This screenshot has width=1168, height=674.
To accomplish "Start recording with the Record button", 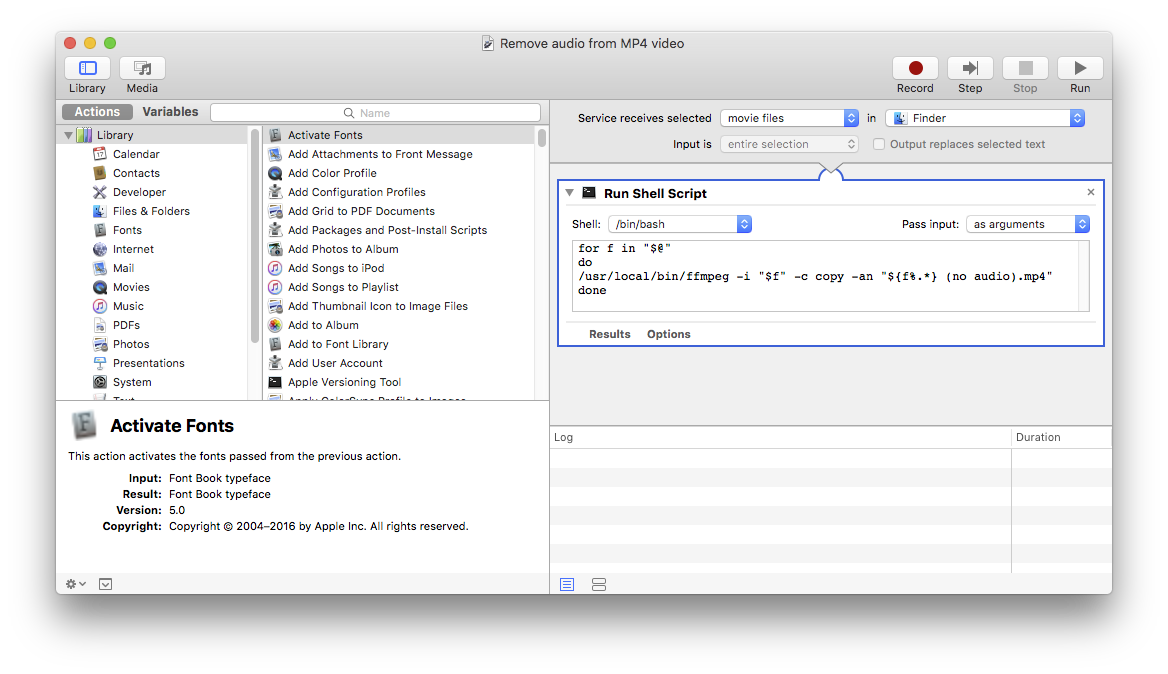I will pyautogui.click(x=915, y=69).
